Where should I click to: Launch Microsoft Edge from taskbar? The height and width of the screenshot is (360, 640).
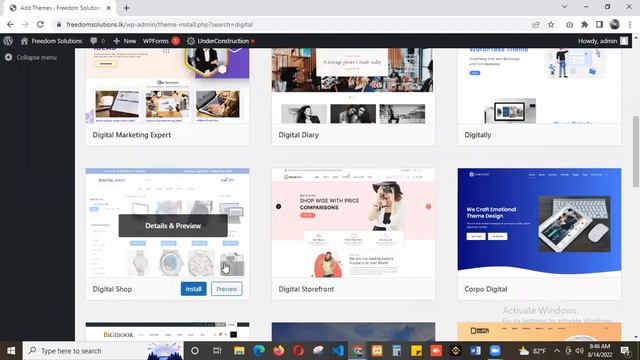point(259,351)
